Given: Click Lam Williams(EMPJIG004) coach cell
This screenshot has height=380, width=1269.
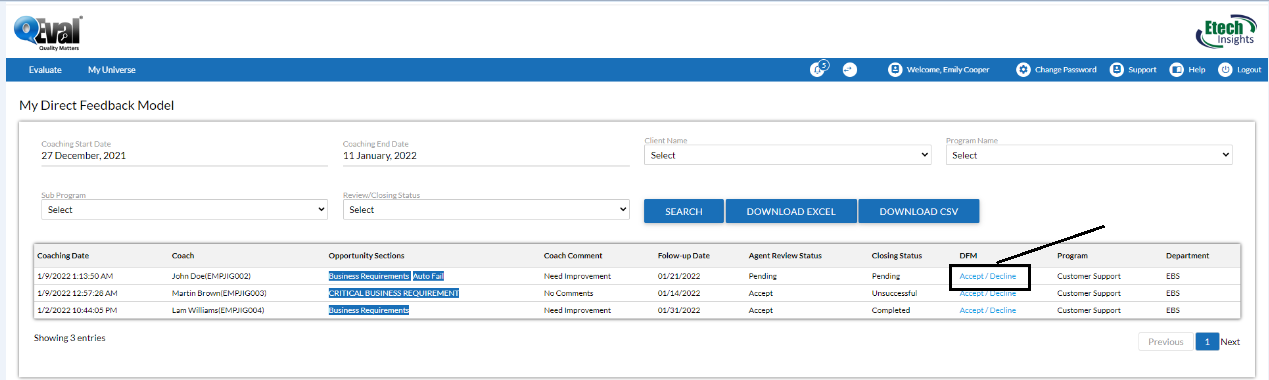Looking at the screenshot, I should [218, 310].
